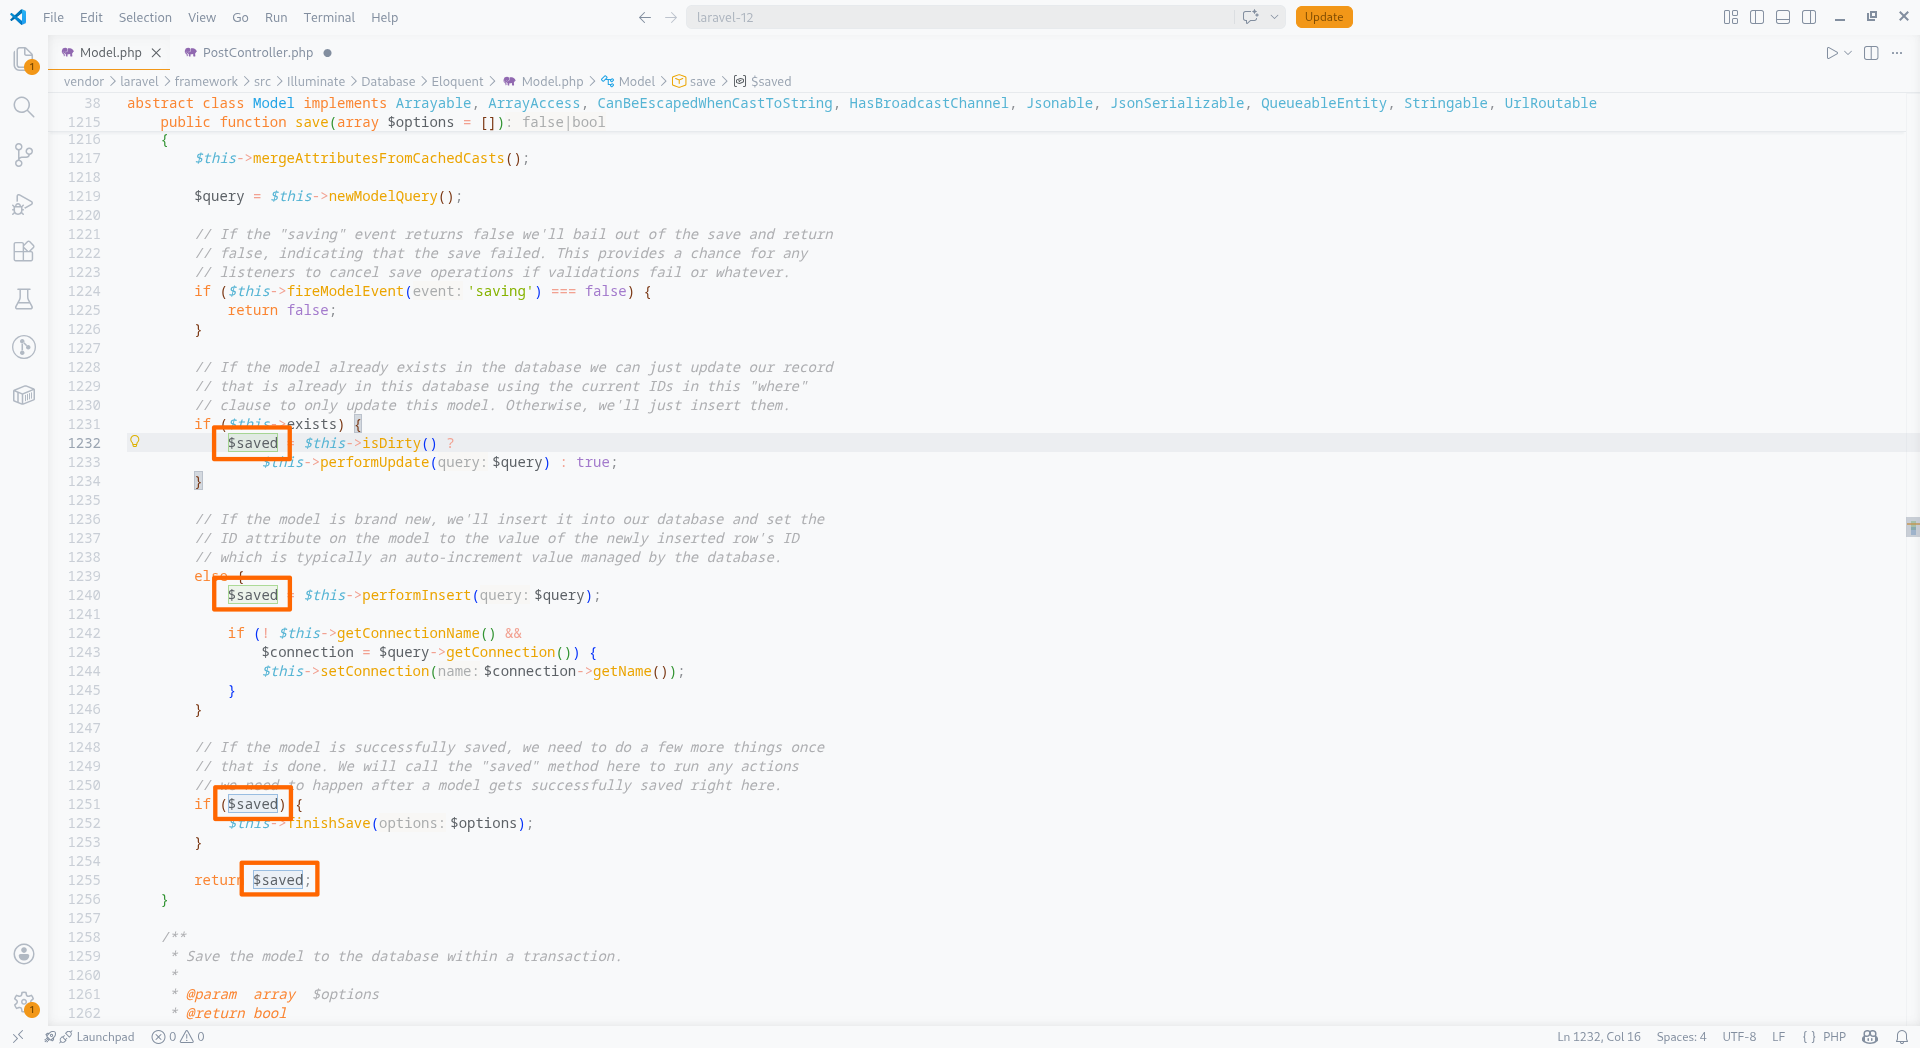Viewport: 1920px width, 1048px height.
Task: Click the lightbulb code action on line 1232
Action: click(135, 442)
